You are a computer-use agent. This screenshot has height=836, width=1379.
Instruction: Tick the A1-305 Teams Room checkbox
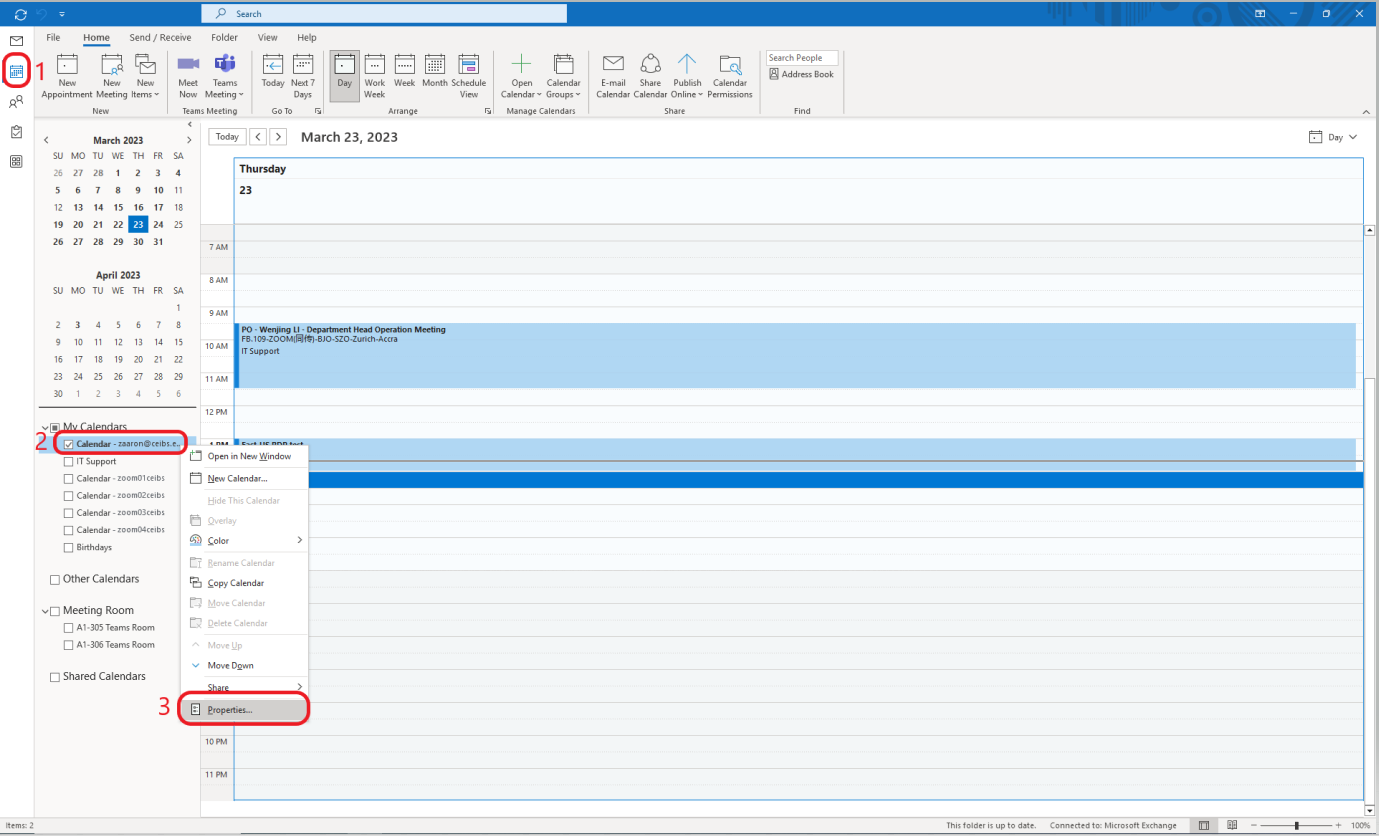pyautogui.click(x=68, y=628)
